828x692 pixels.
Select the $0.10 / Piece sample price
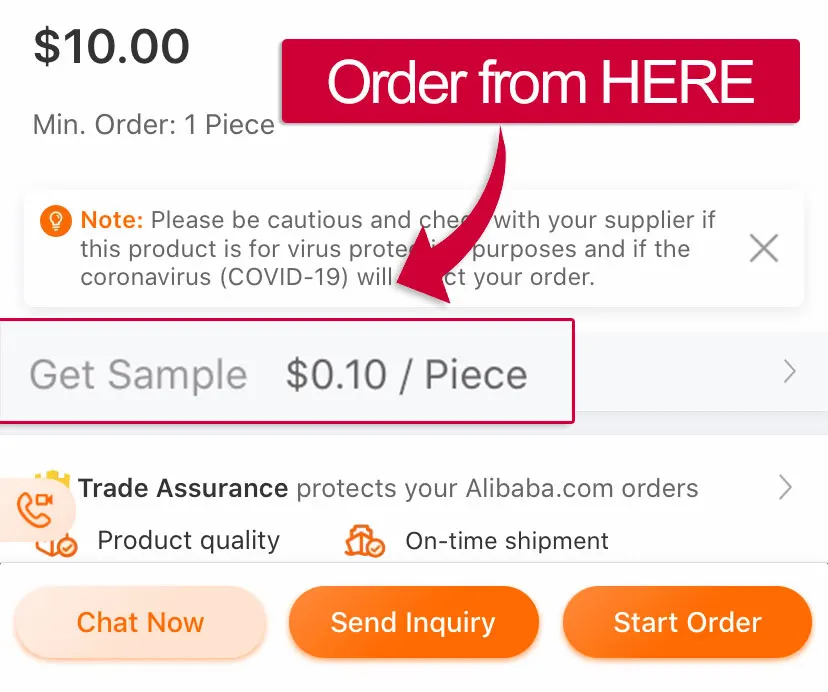point(406,375)
